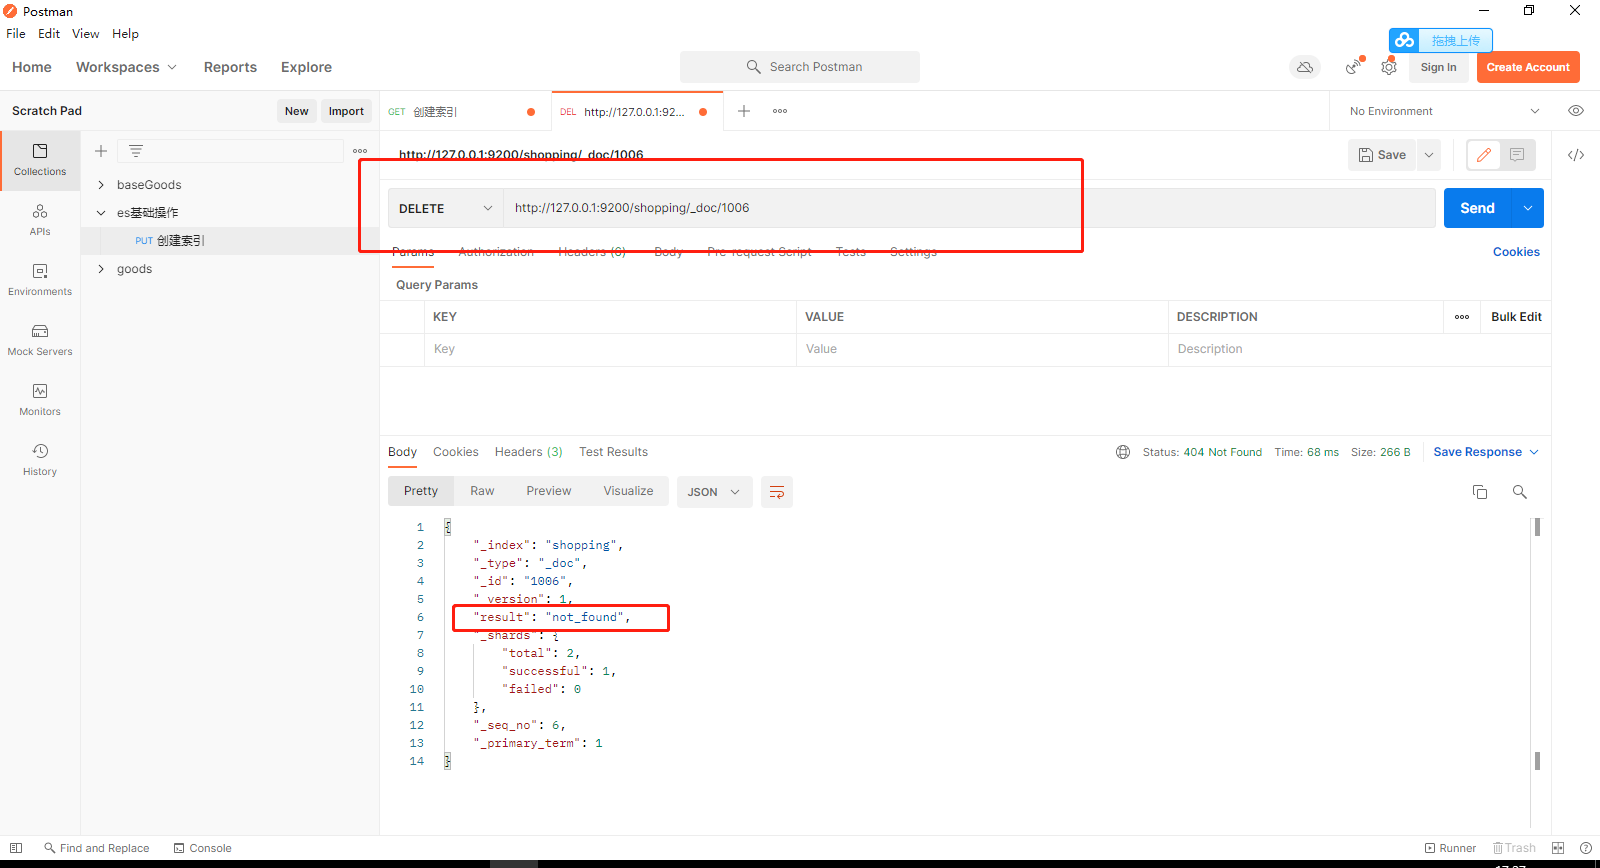This screenshot has width=1600, height=868.
Task: Open the Cookies link near Send
Action: [x=1516, y=252]
